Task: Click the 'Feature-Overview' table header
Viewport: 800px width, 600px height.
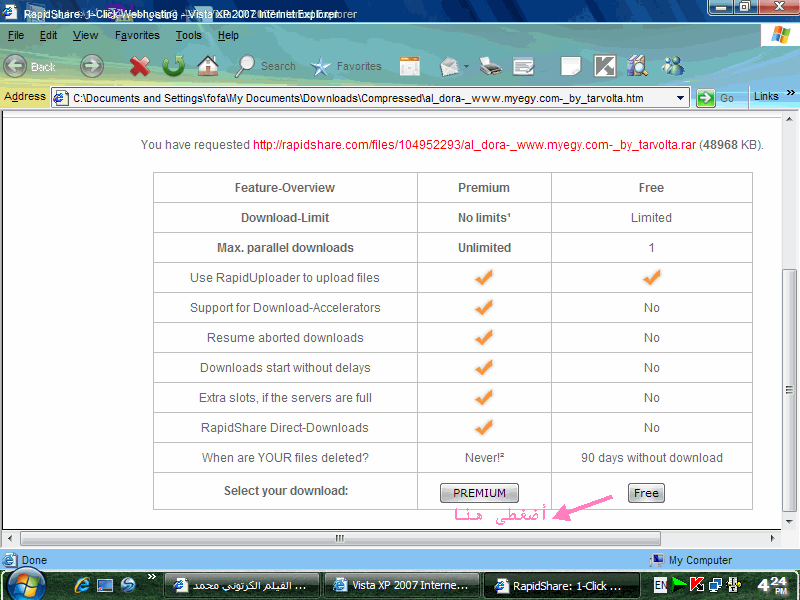Action: tap(285, 188)
